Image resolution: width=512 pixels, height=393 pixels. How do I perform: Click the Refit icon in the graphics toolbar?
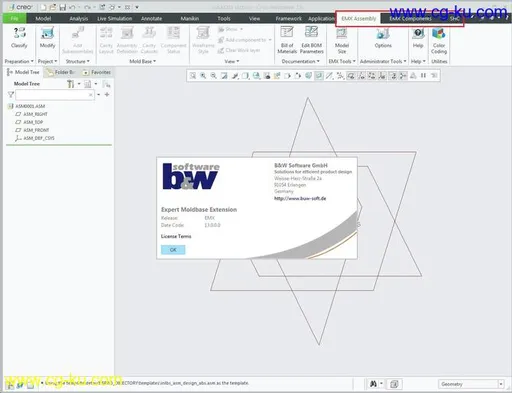pyautogui.click(x=193, y=76)
